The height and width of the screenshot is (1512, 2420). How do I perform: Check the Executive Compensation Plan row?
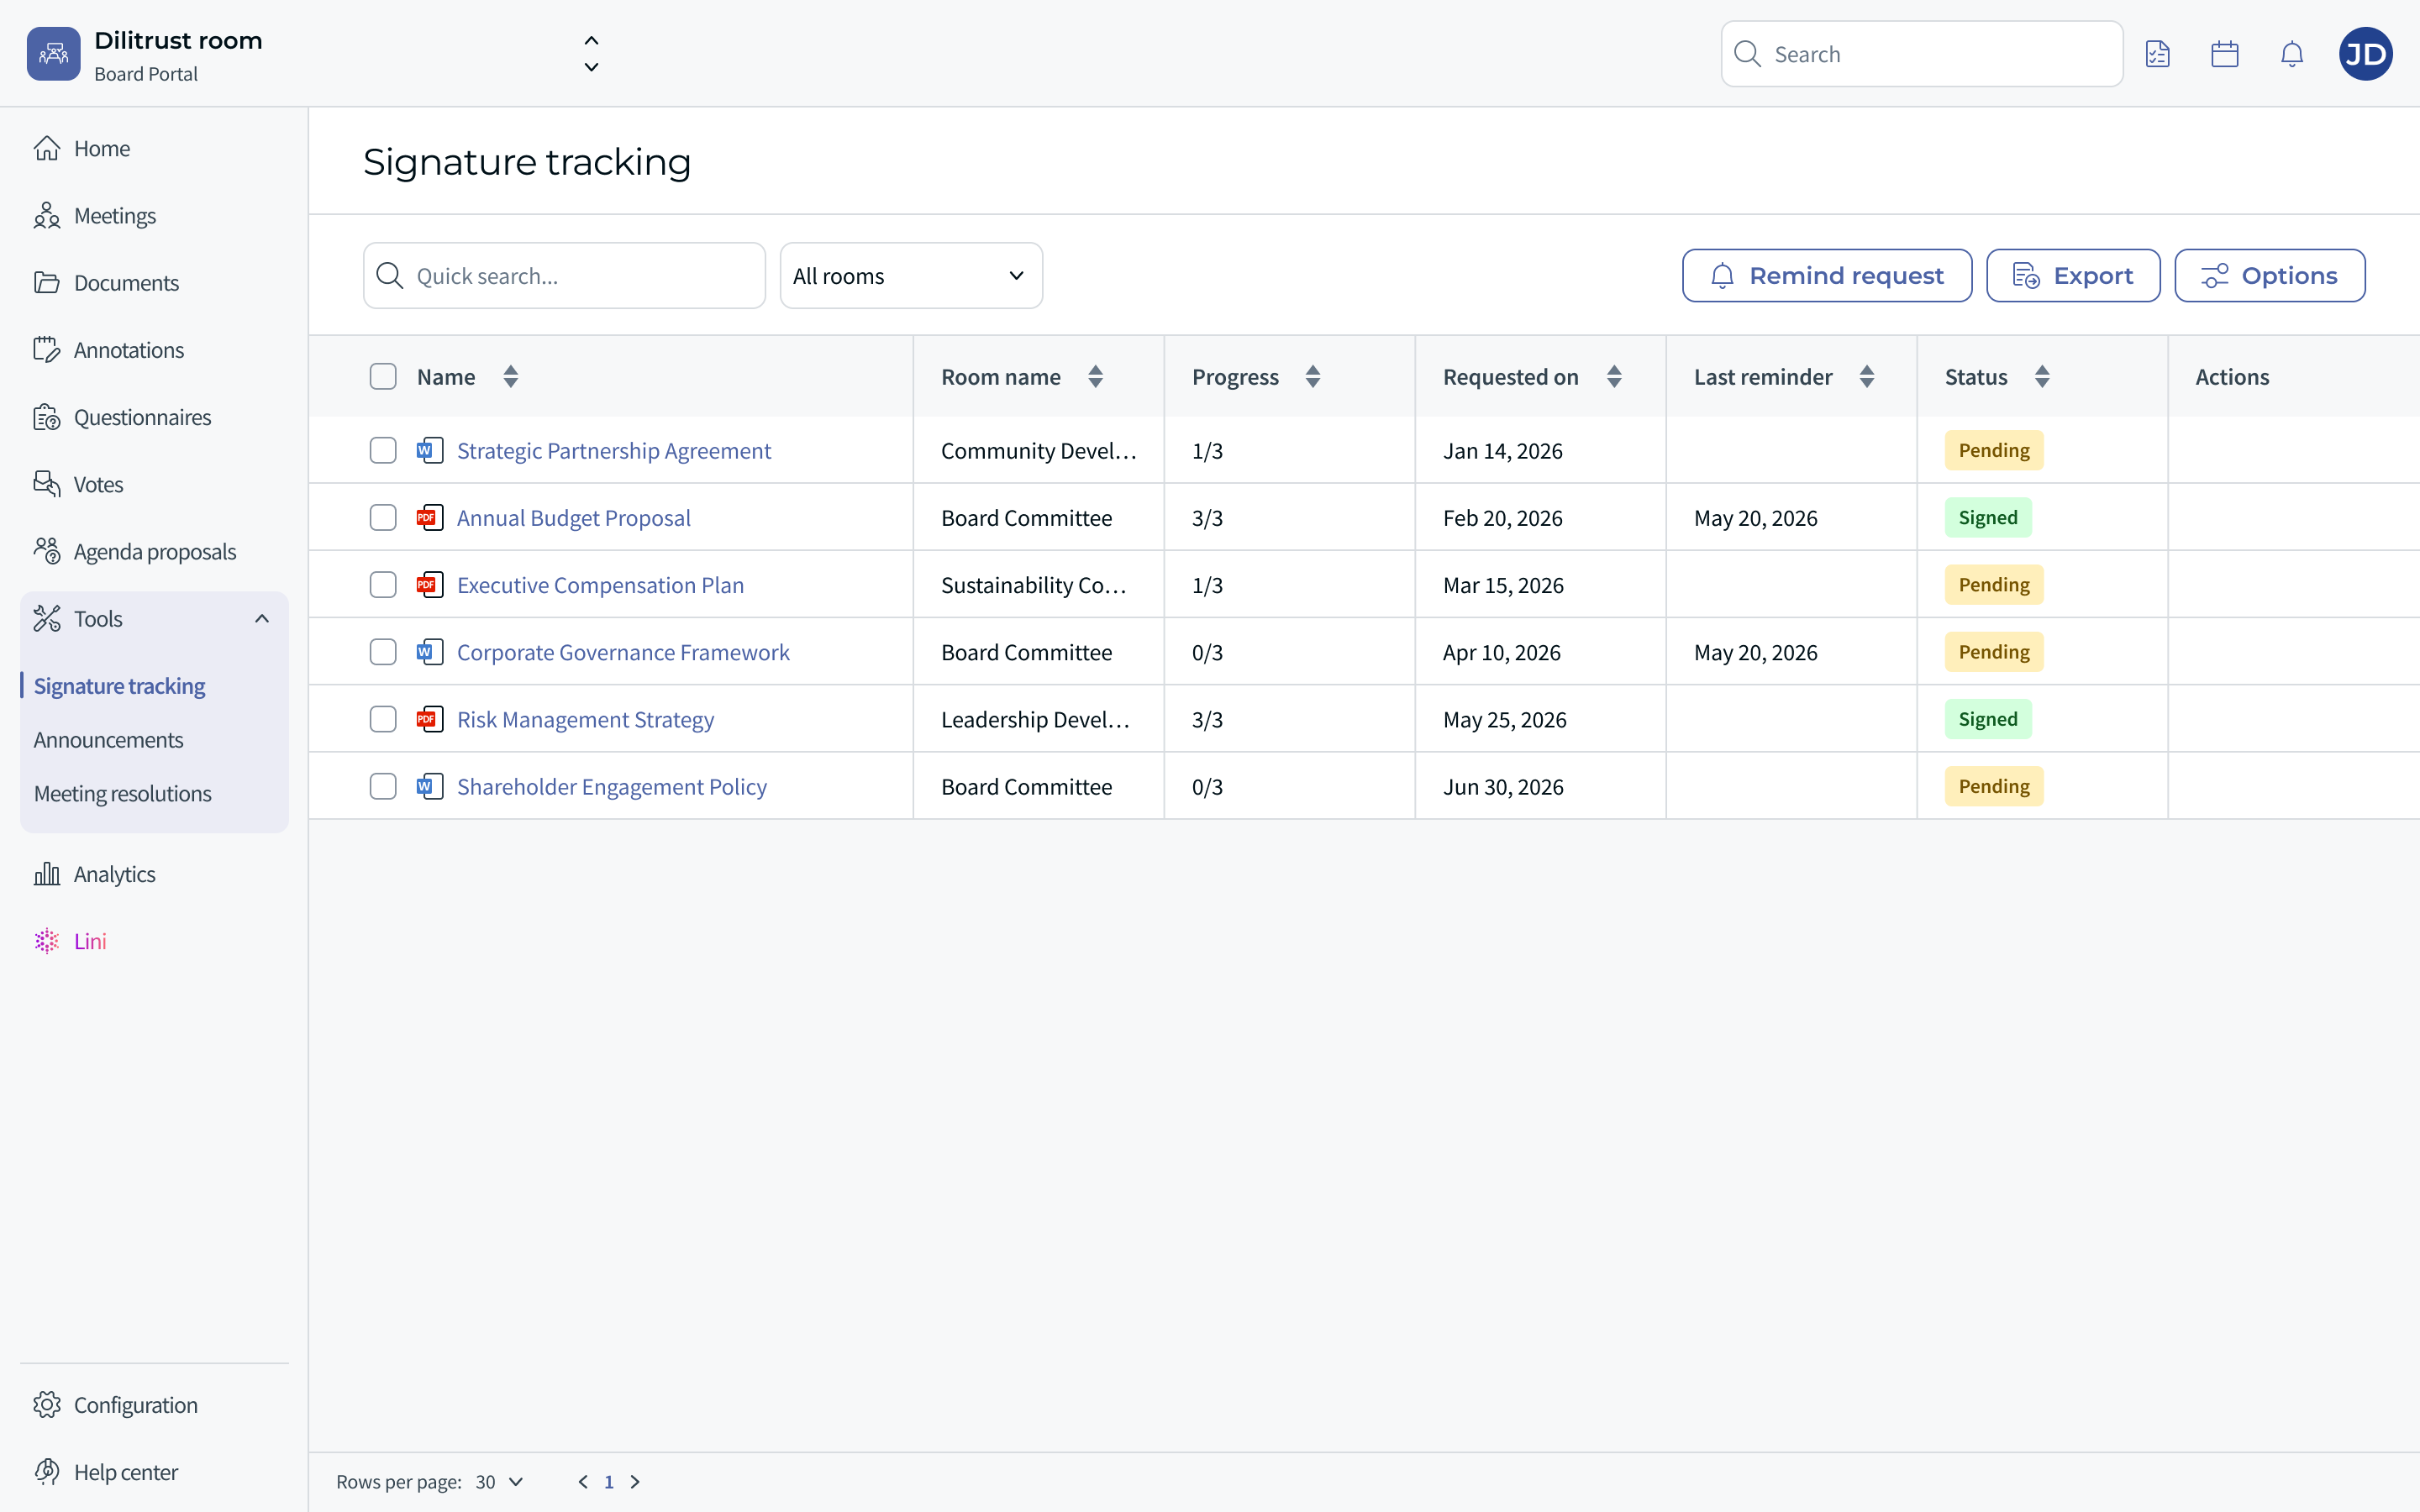(383, 584)
